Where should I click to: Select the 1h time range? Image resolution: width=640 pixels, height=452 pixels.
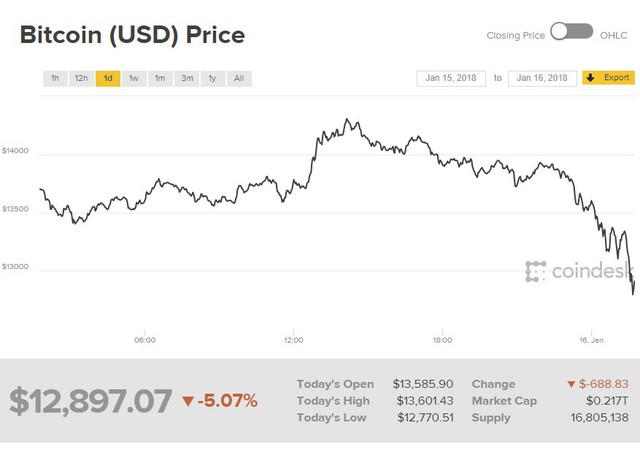tap(55, 78)
